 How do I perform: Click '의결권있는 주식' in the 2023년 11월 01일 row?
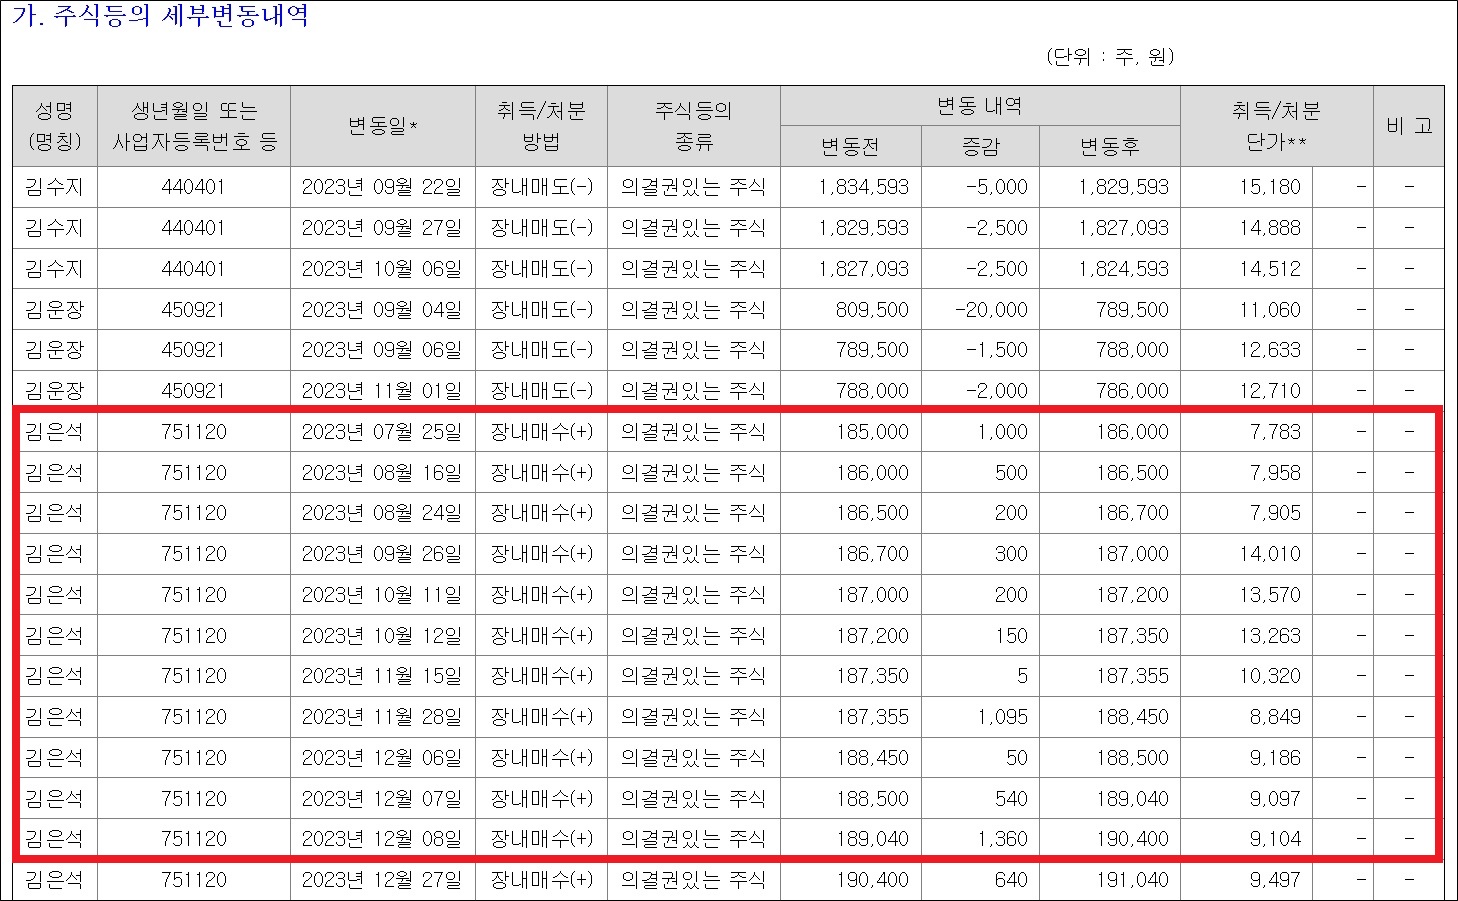click(x=693, y=391)
